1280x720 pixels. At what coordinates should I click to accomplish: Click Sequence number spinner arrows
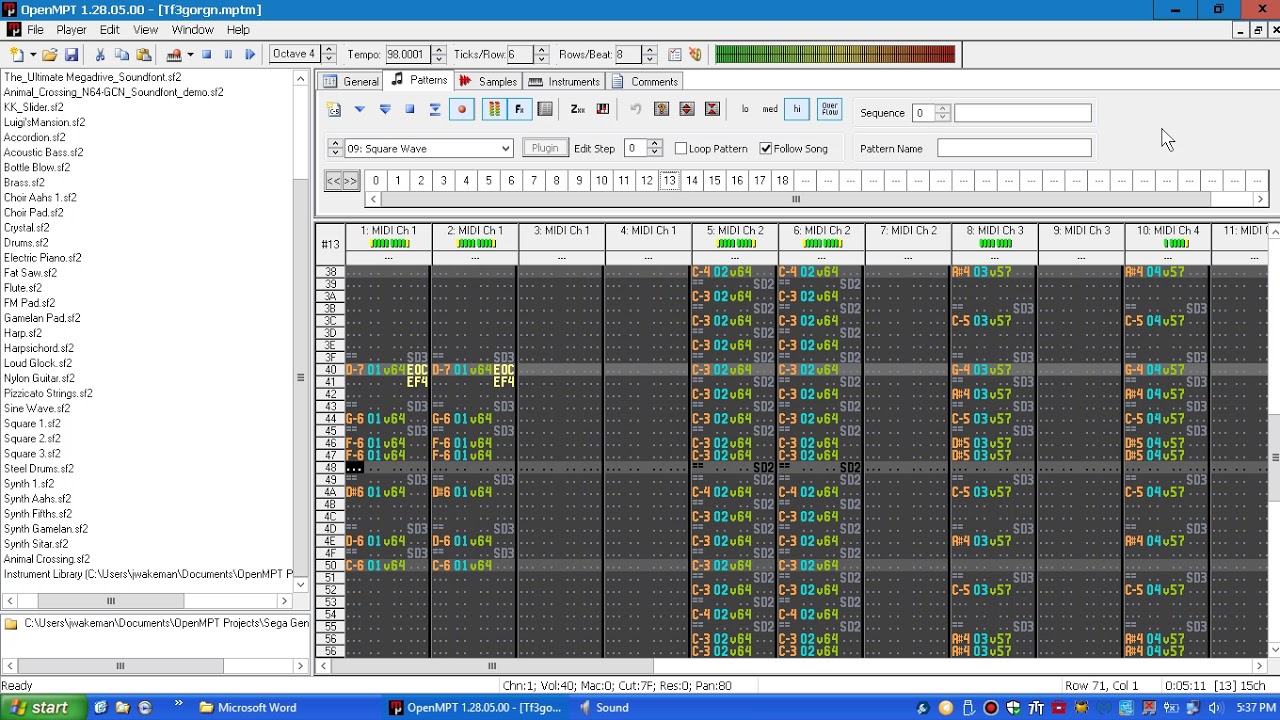[x=942, y=113]
